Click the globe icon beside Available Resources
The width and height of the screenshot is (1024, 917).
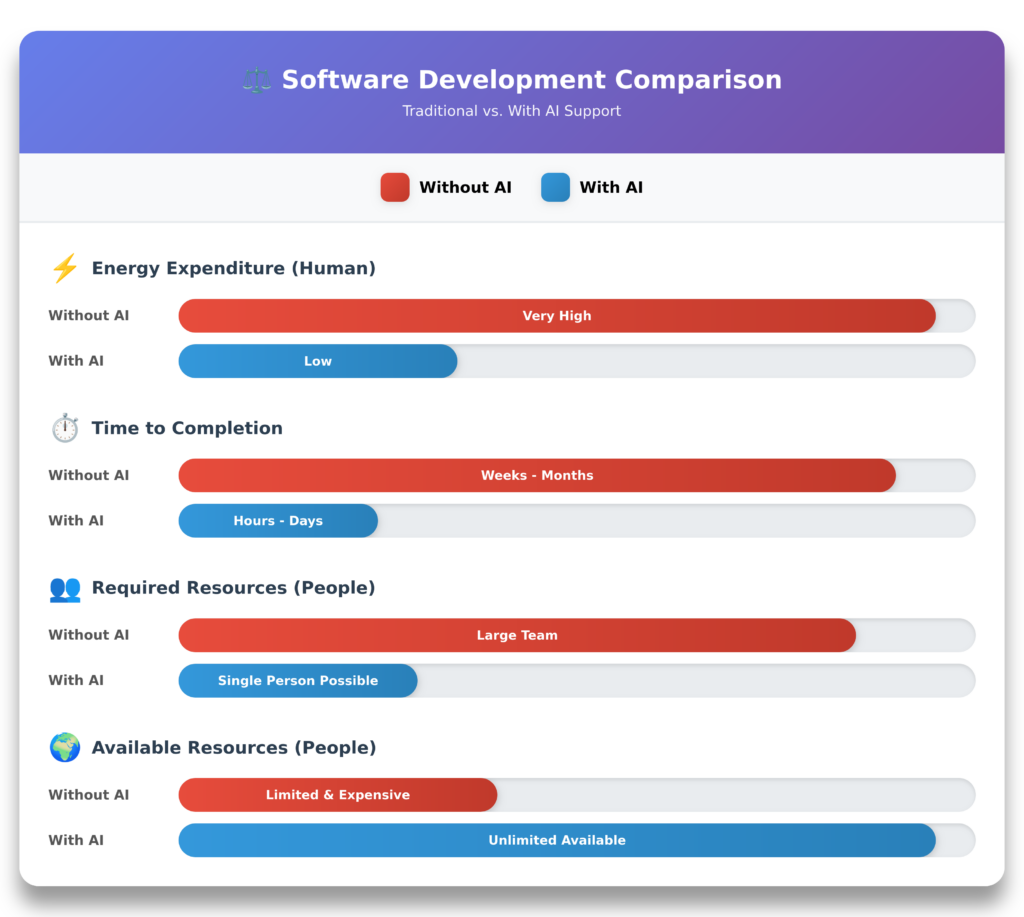(65, 748)
